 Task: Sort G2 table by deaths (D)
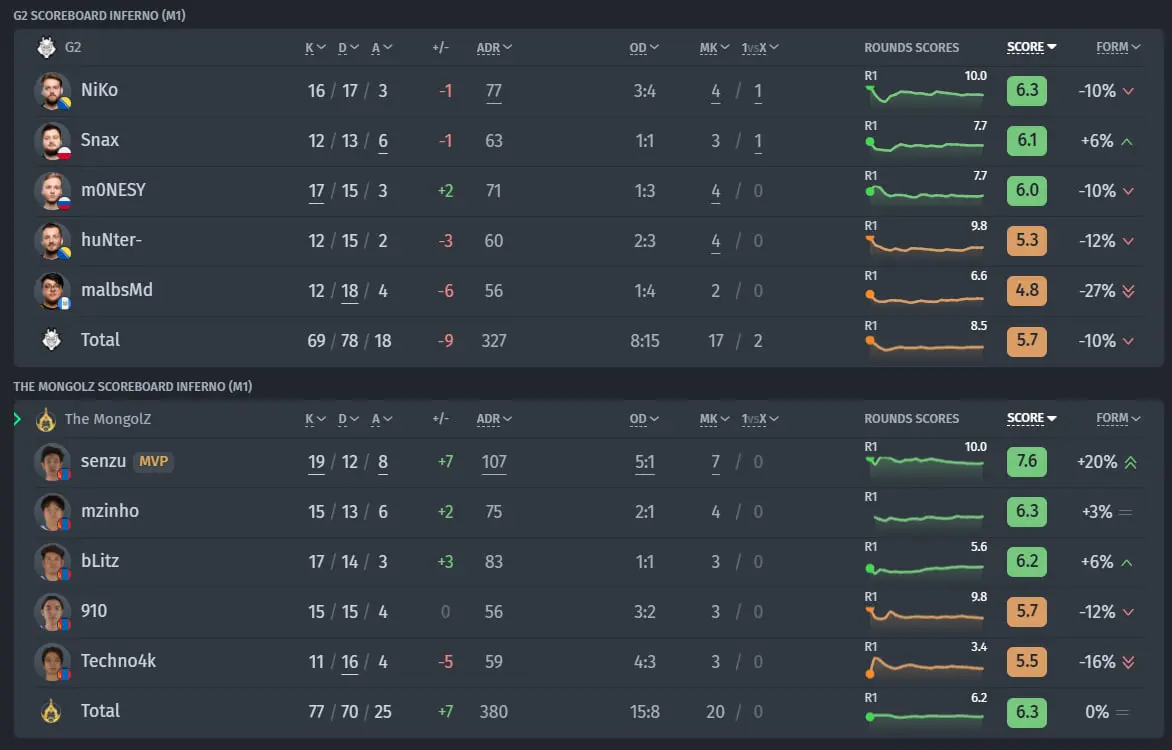click(348, 48)
